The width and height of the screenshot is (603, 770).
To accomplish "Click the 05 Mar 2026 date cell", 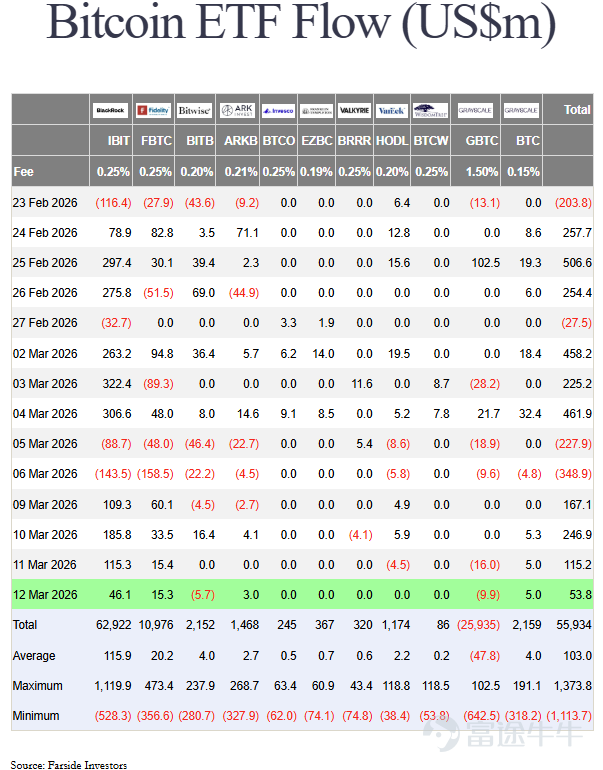I will click(45, 444).
